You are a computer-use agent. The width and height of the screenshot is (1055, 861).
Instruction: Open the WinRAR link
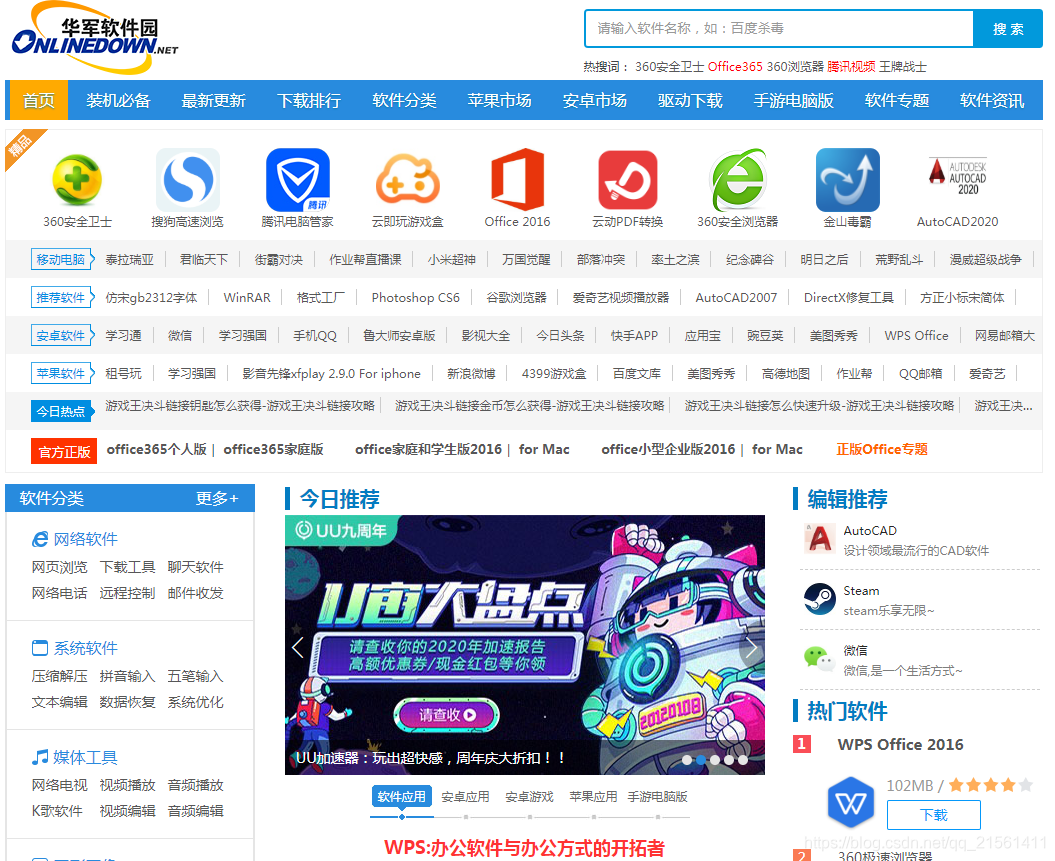[x=247, y=297]
